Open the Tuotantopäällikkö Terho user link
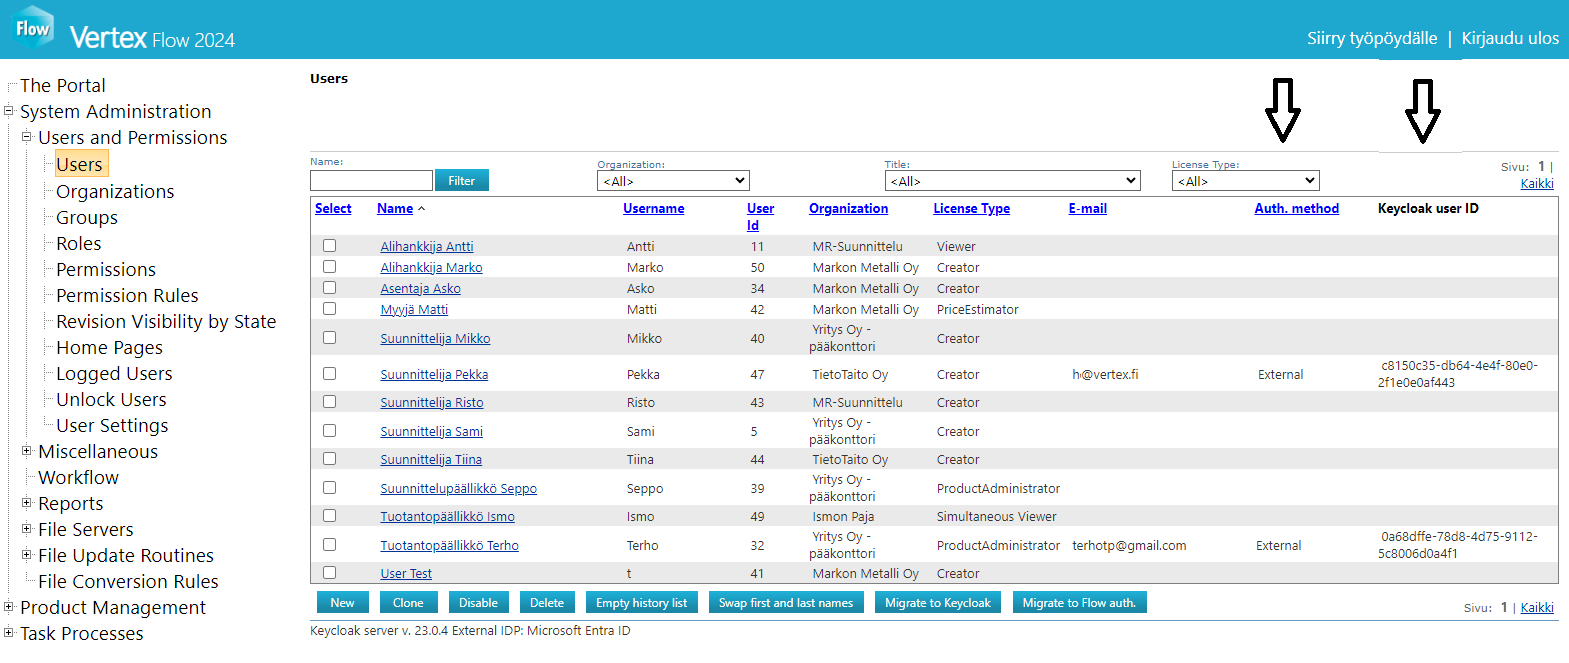 click(449, 546)
